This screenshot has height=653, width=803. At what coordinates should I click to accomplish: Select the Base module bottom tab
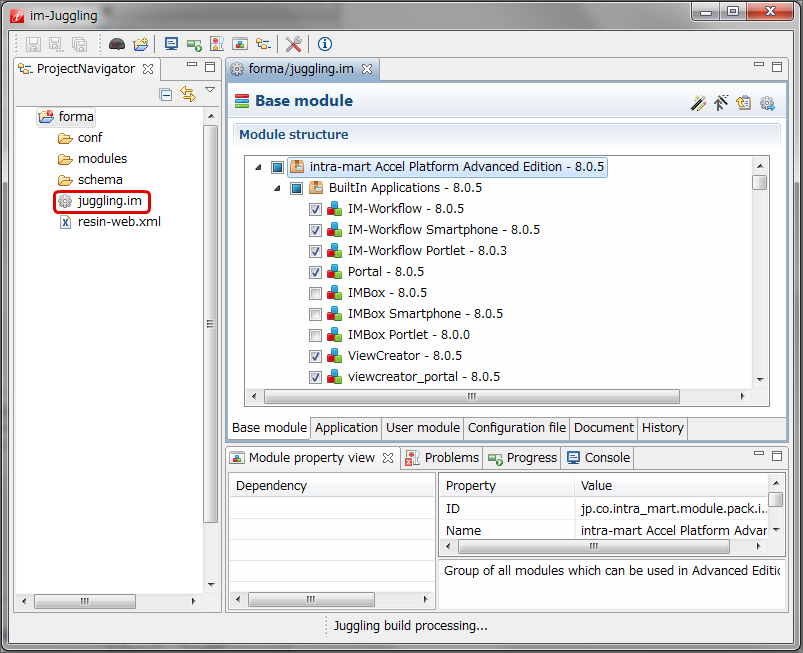tap(269, 428)
